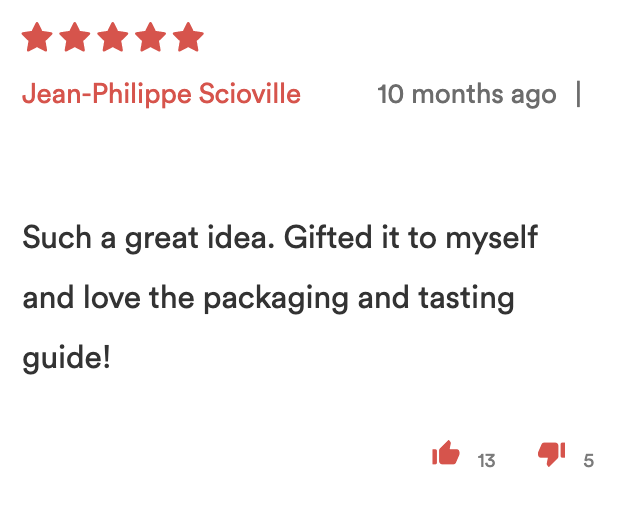
Task: Click the first red rating star
Action: tap(37, 38)
